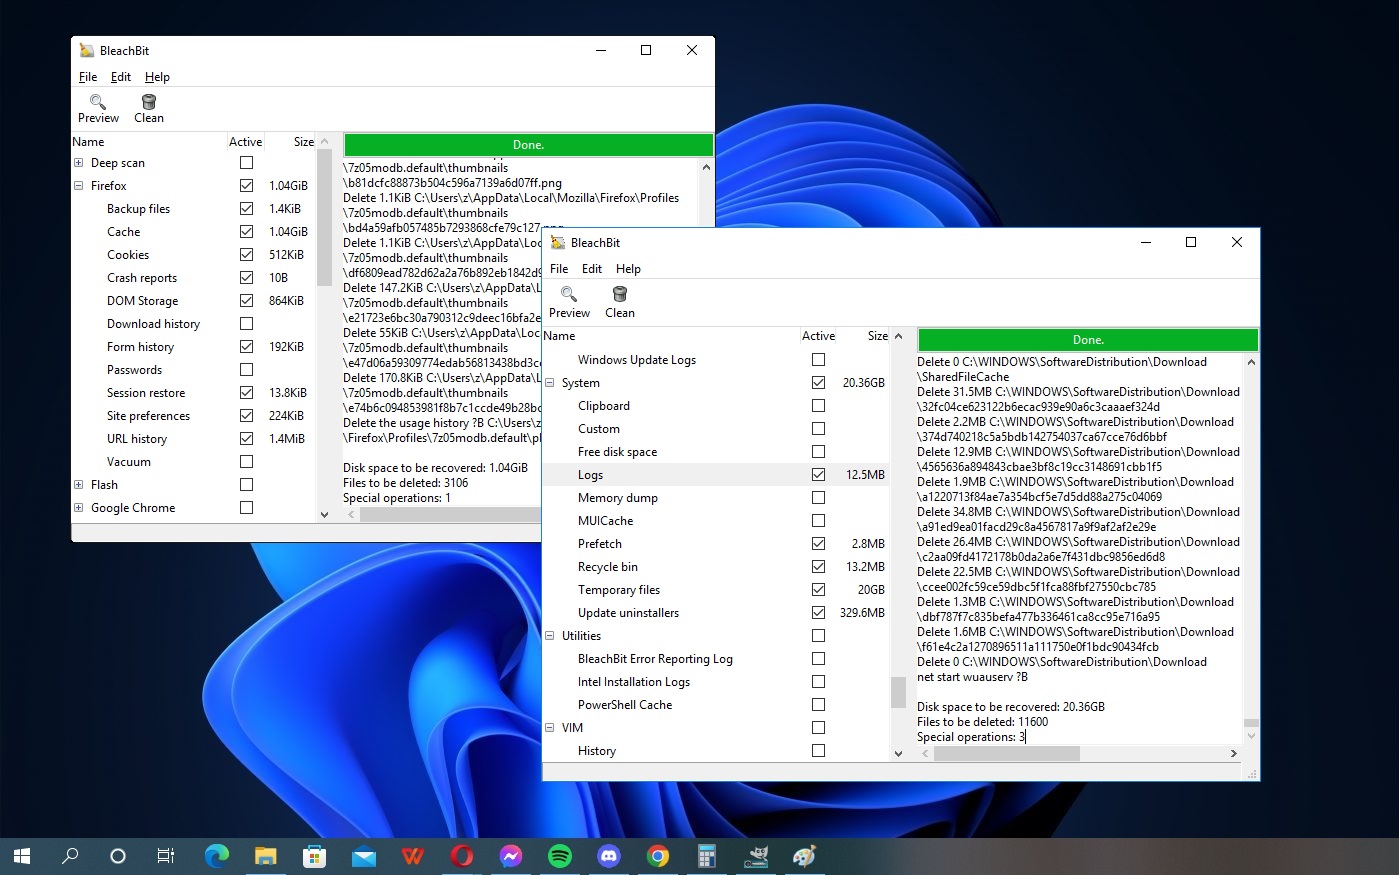Screen dimensions: 1399x875
Task: Select the Temporary files row
Action: pos(619,590)
